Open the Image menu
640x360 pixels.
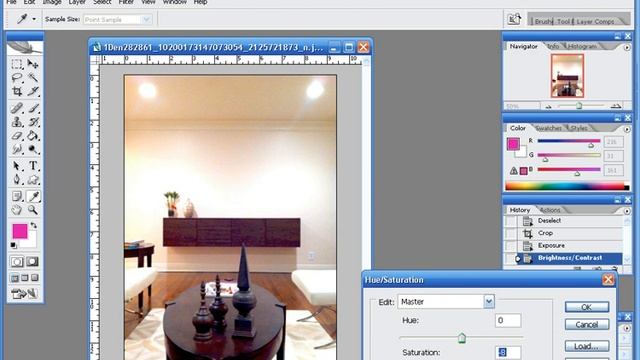pos(51,2)
